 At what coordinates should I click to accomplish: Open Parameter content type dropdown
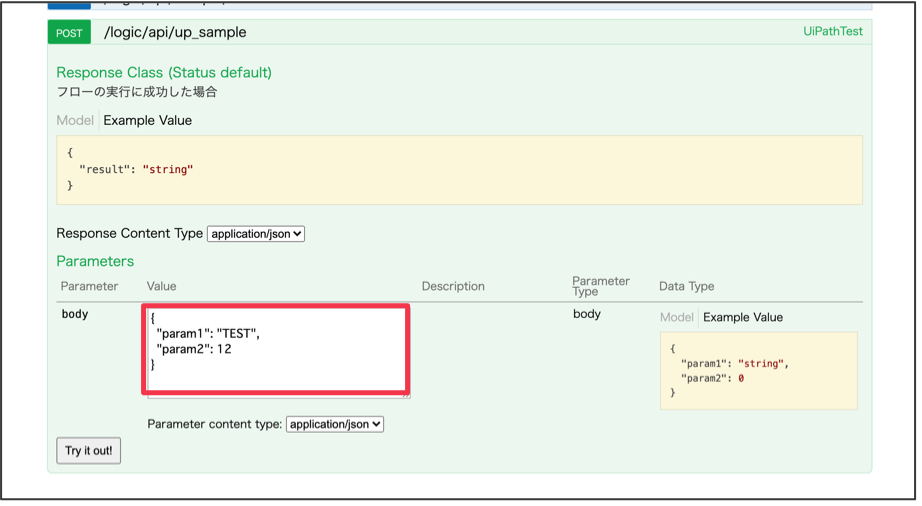tap(335, 424)
